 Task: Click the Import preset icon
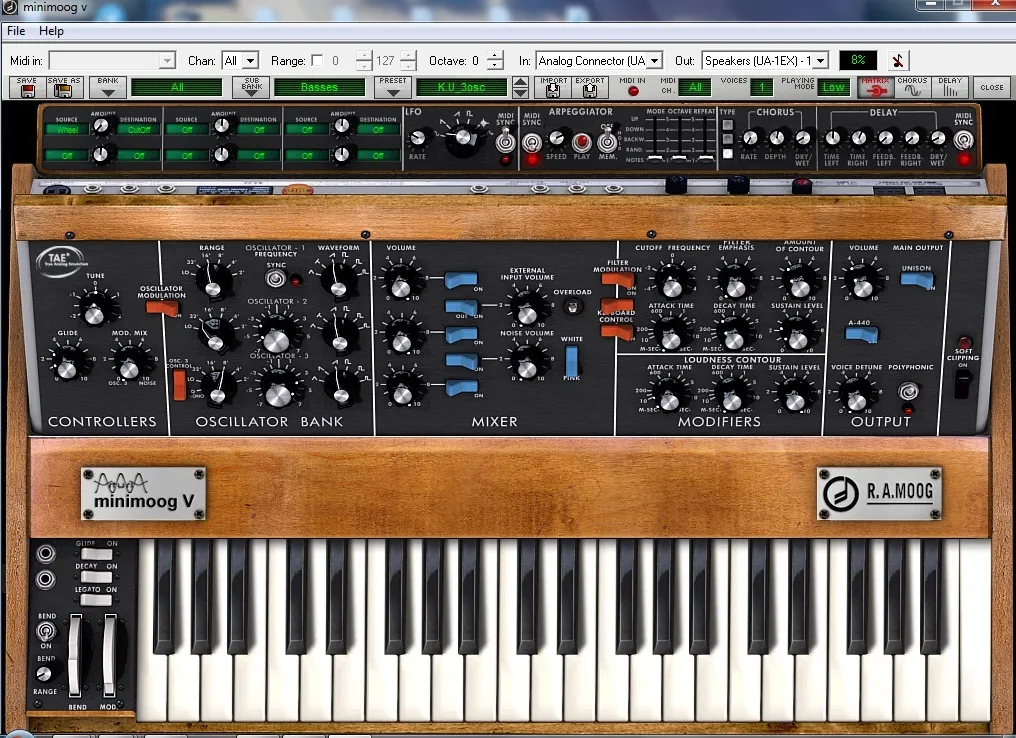553,87
